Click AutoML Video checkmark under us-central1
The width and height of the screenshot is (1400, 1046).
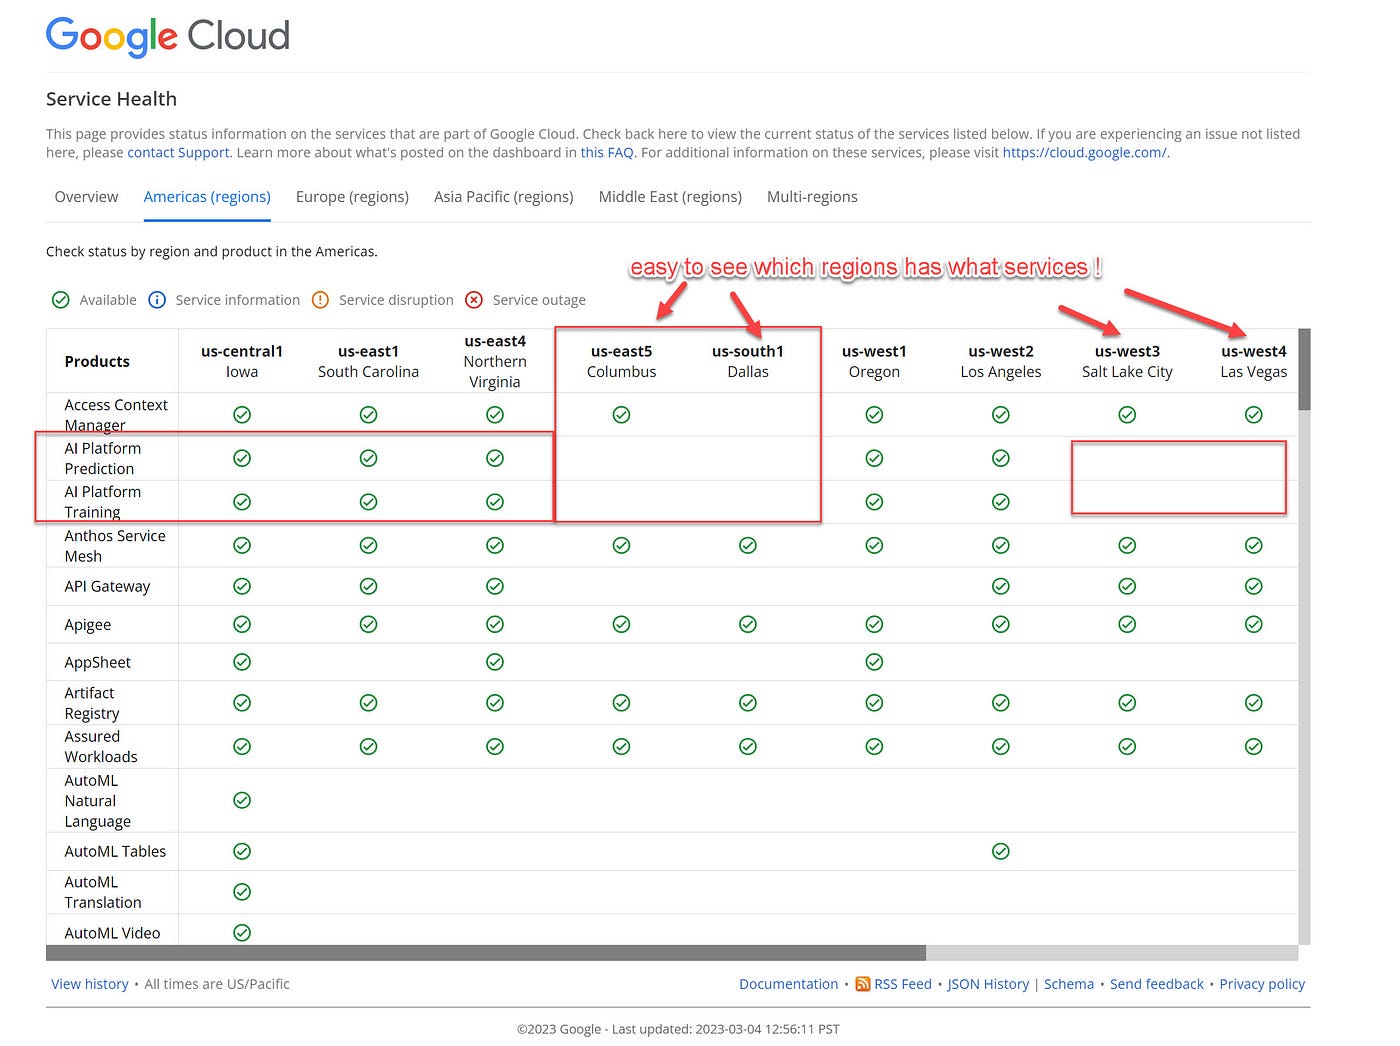(242, 933)
